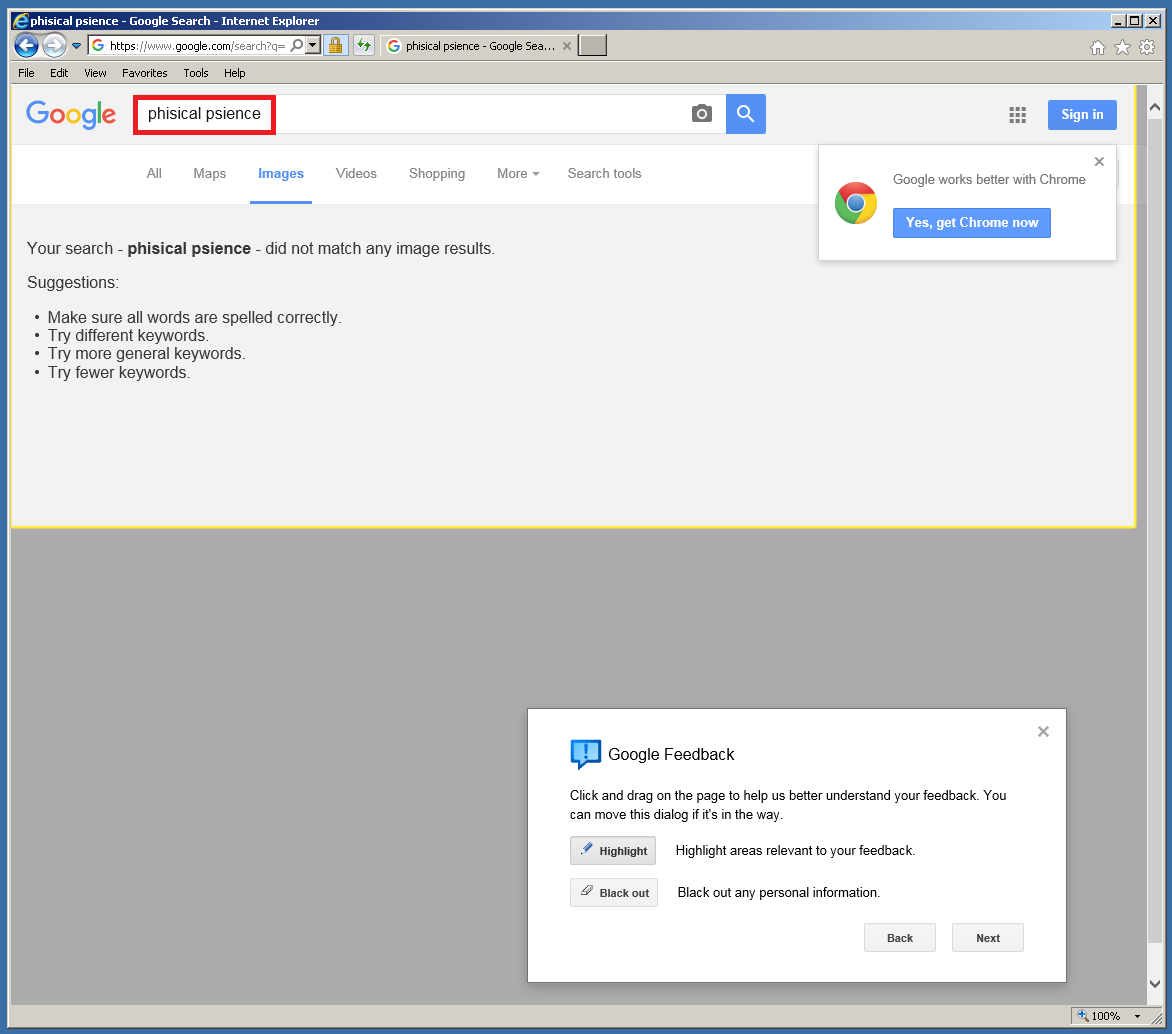Image resolution: width=1172 pixels, height=1034 pixels.
Task: Click the text 'Try fewer keywords.'
Action: point(119,372)
